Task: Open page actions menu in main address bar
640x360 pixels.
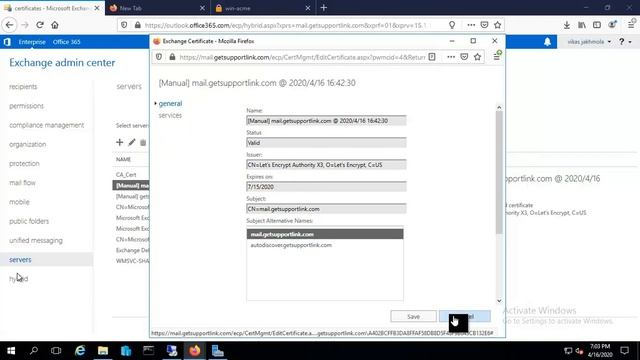Action: pos(471,25)
